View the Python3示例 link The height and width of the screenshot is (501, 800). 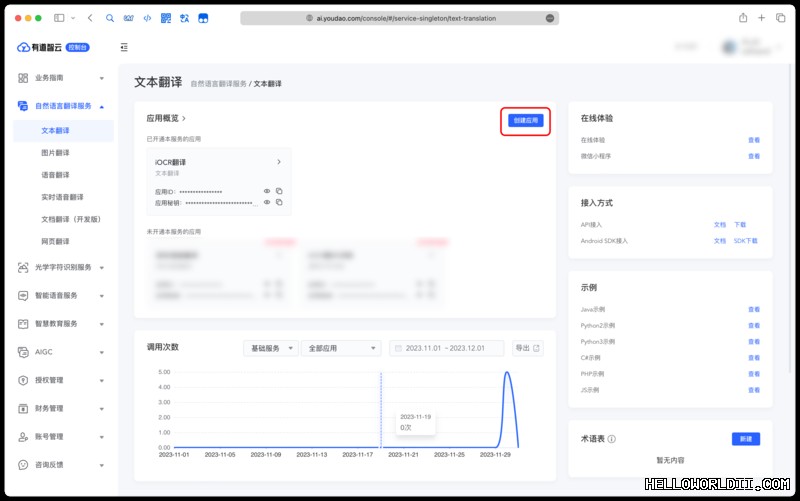pyautogui.click(x=754, y=342)
